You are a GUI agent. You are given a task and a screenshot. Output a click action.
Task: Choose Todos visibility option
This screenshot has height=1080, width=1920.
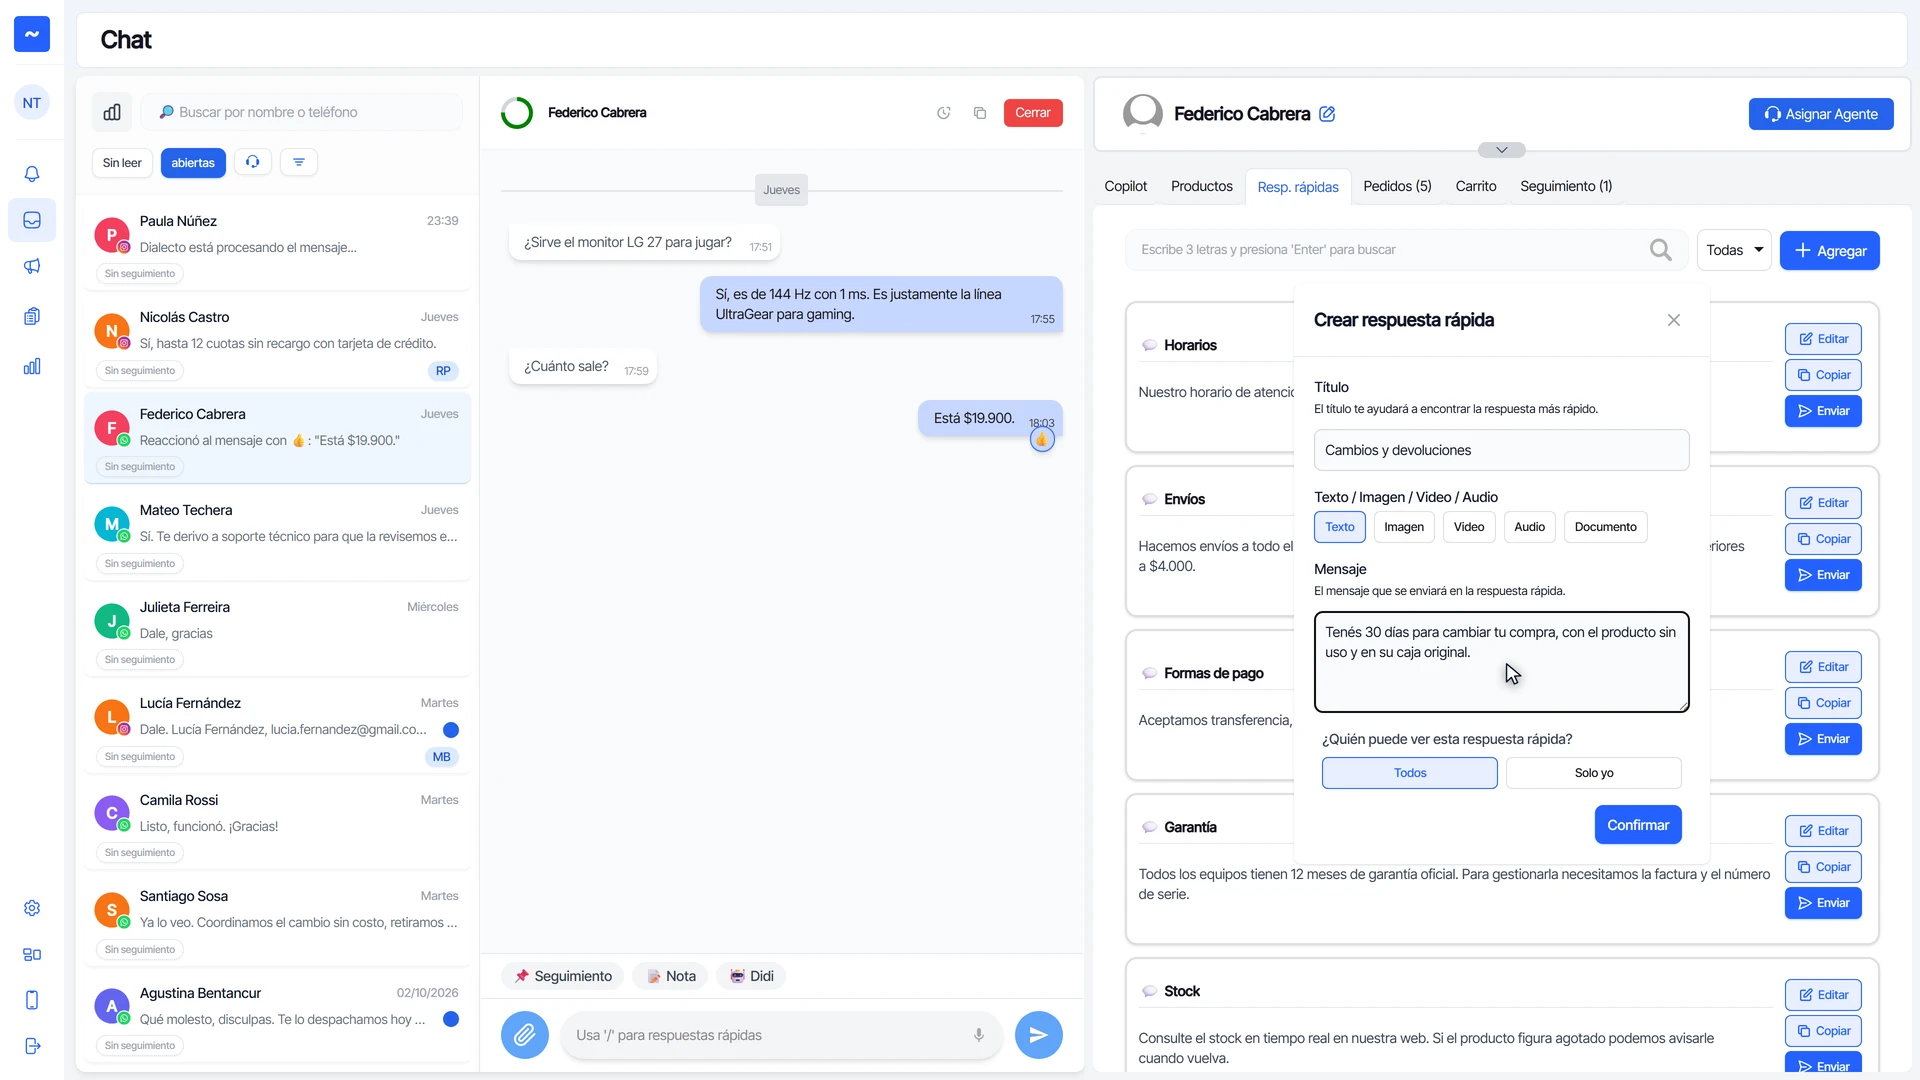click(x=1410, y=773)
